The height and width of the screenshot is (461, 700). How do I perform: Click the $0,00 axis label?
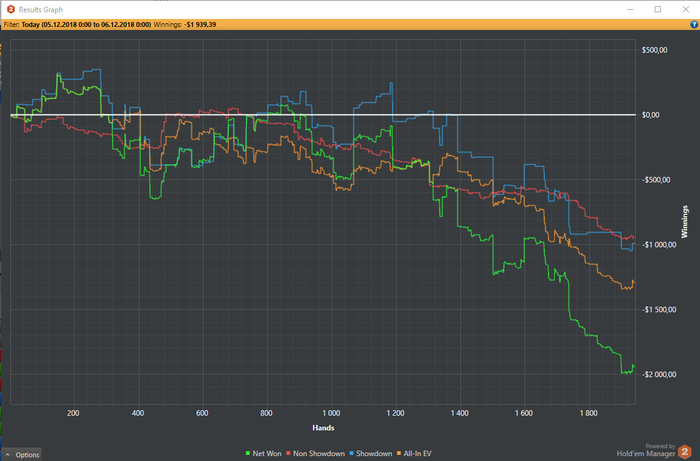click(650, 115)
